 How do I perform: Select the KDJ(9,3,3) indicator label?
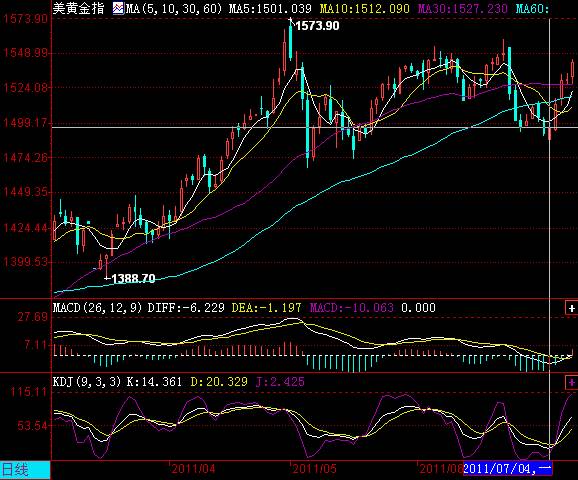87,382
